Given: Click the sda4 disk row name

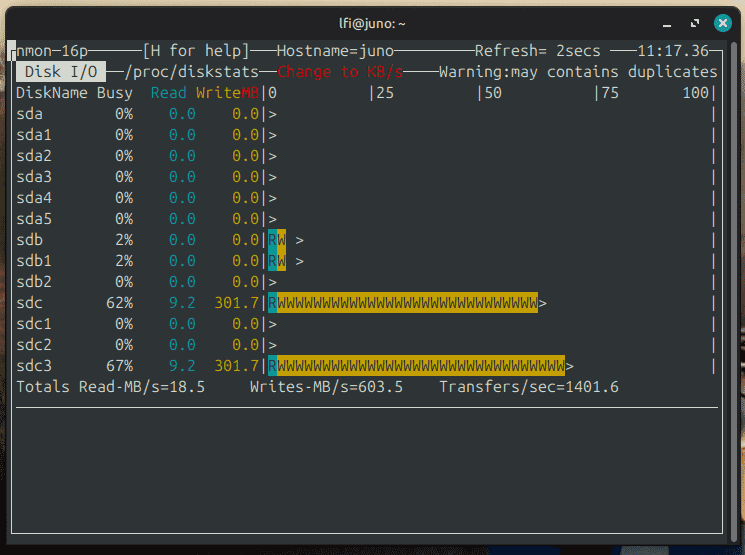Looking at the screenshot, I should pos(34,198).
